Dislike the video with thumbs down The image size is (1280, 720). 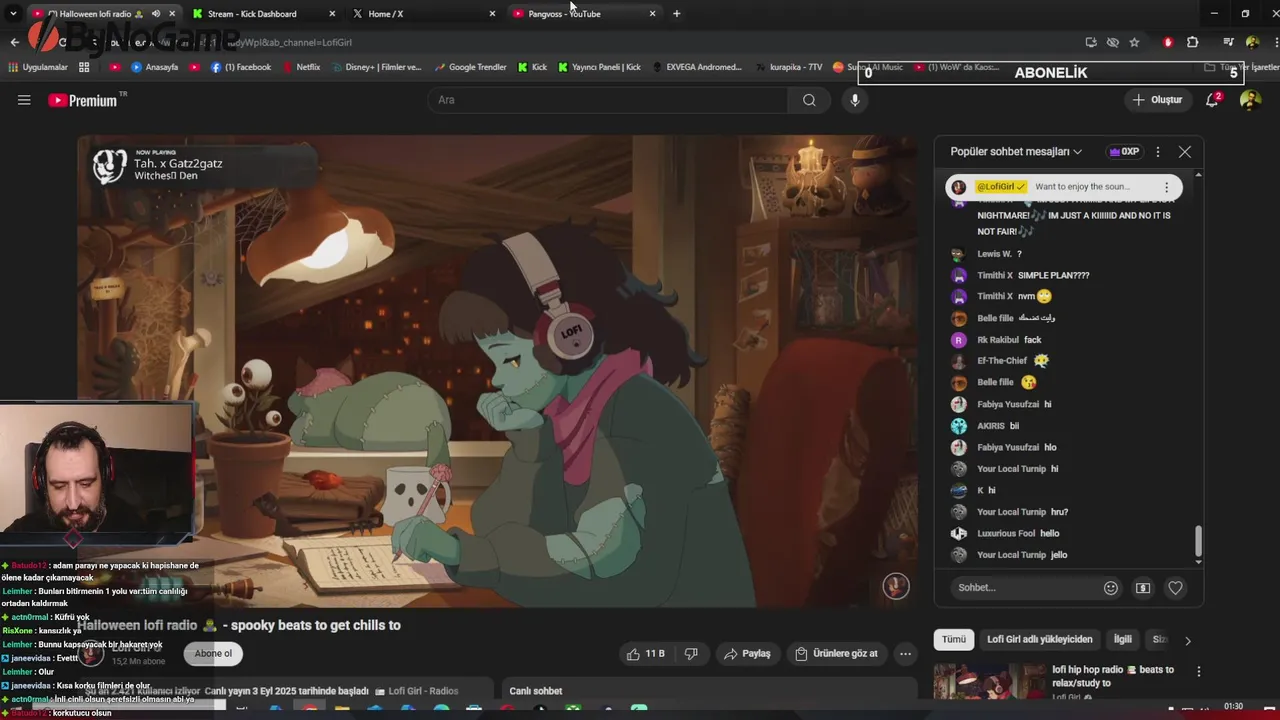(691, 654)
